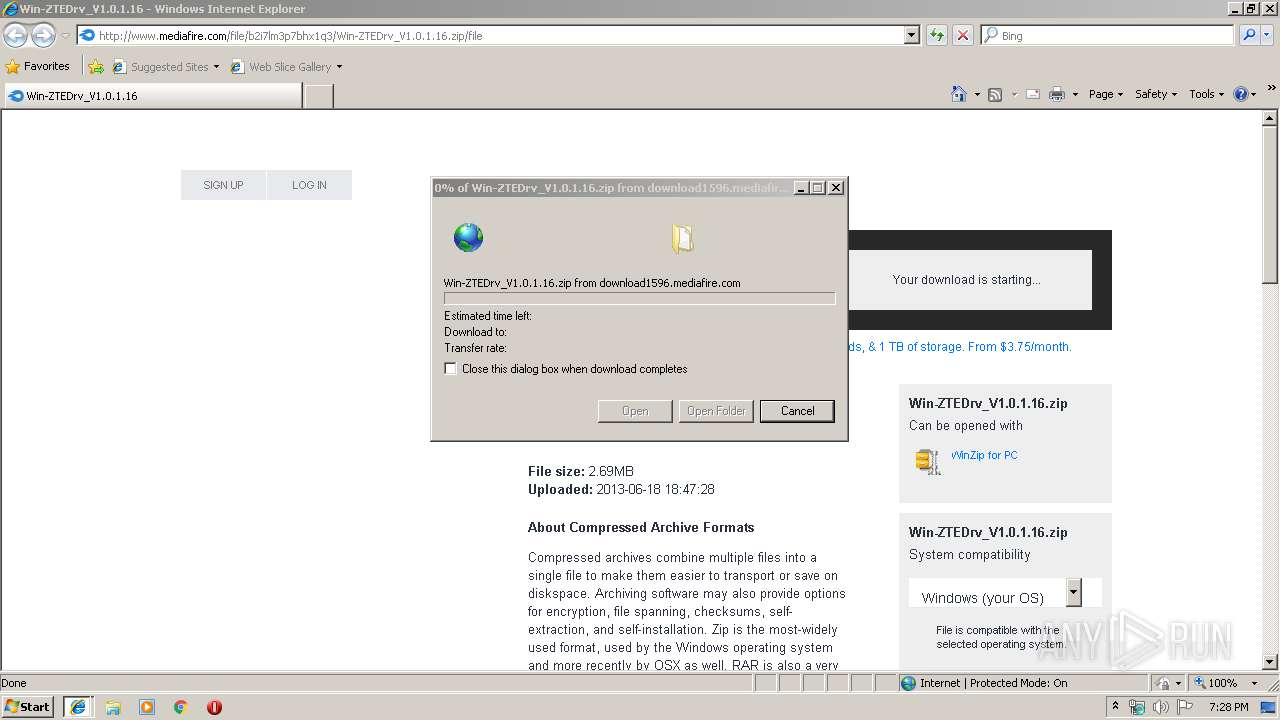
Task: Launch Chrome from the taskbar
Action: [181, 707]
